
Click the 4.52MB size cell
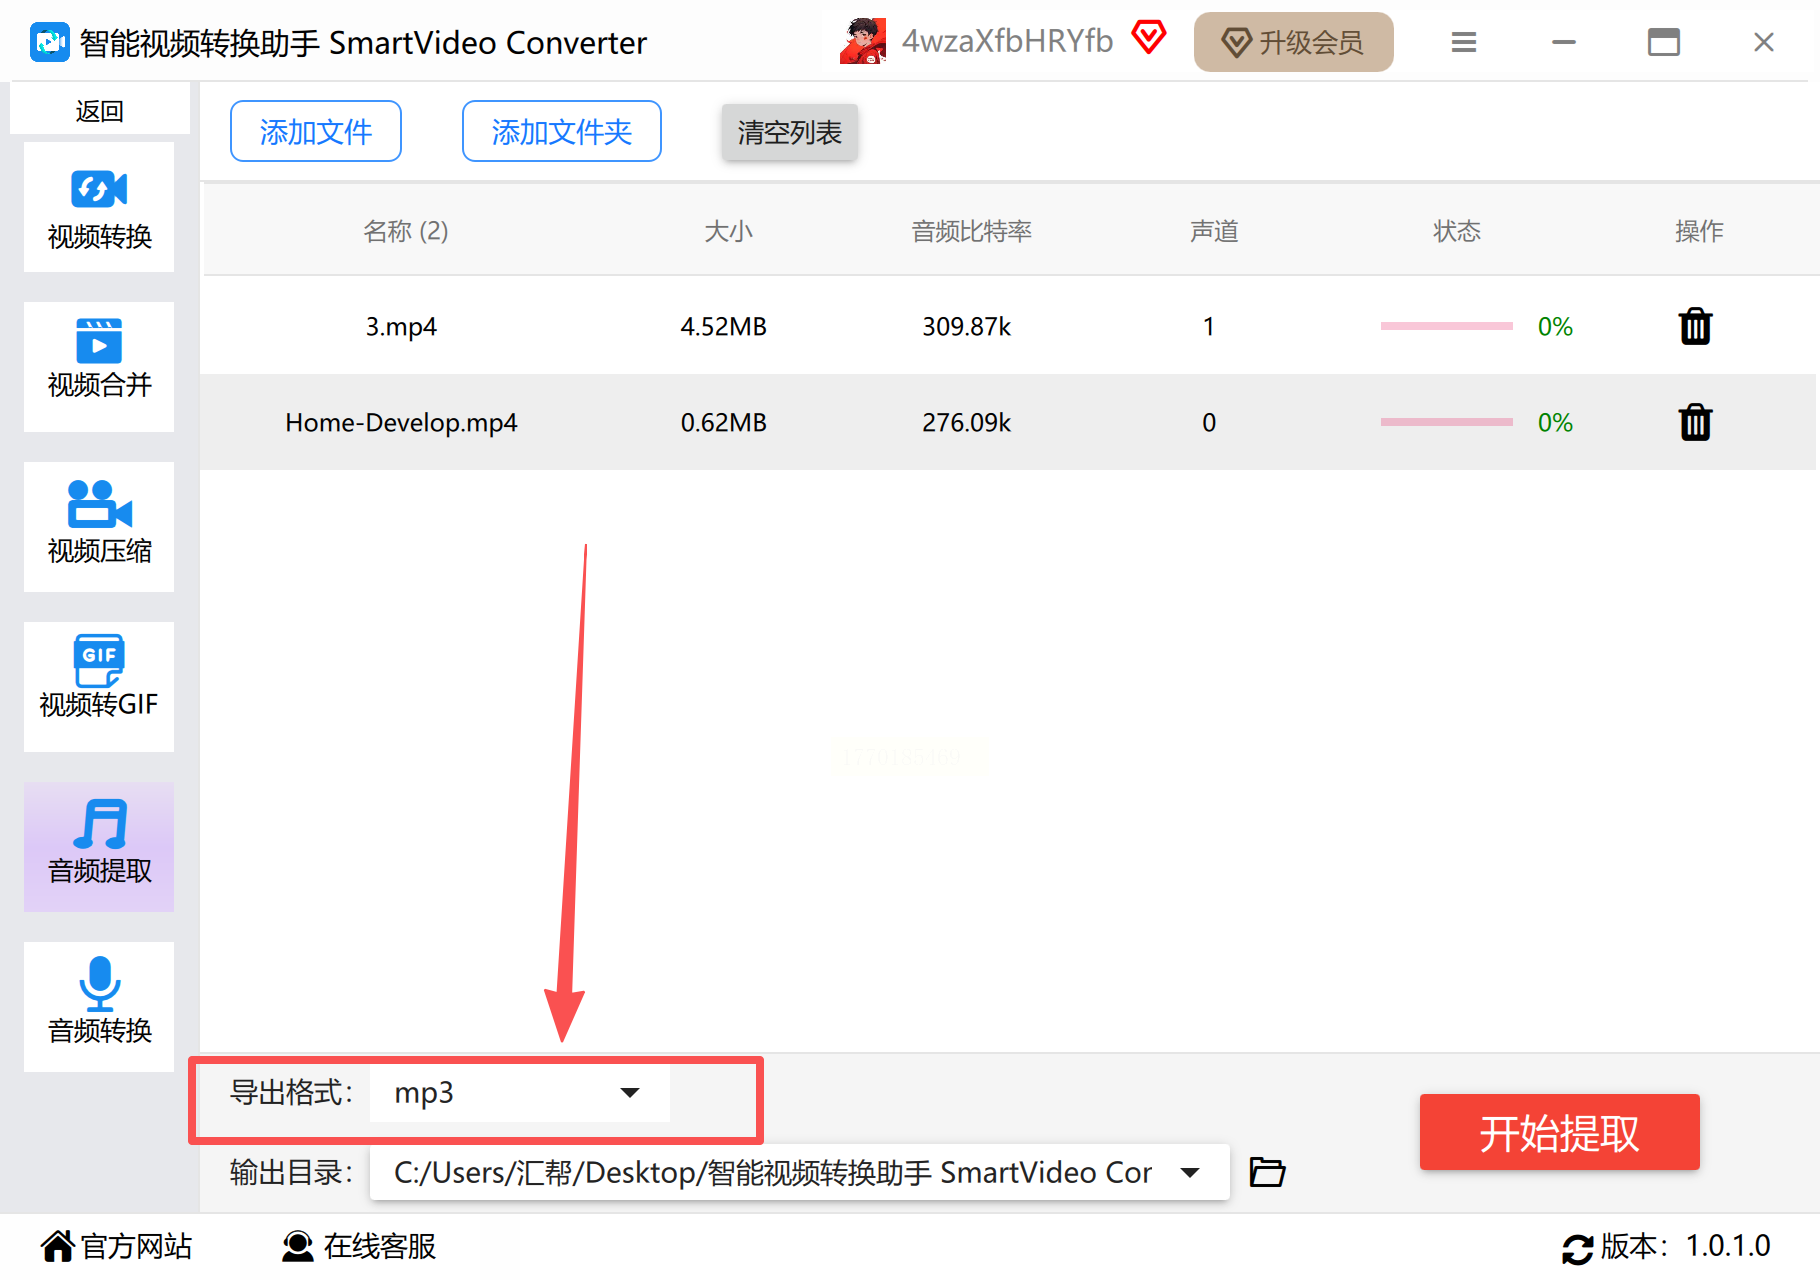tap(723, 327)
